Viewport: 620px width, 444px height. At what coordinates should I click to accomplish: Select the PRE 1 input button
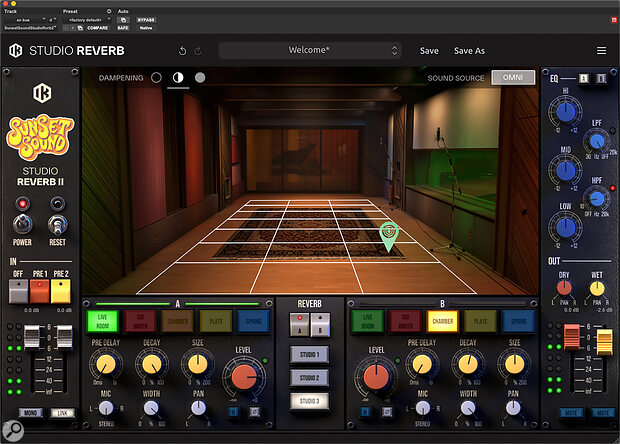40,291
